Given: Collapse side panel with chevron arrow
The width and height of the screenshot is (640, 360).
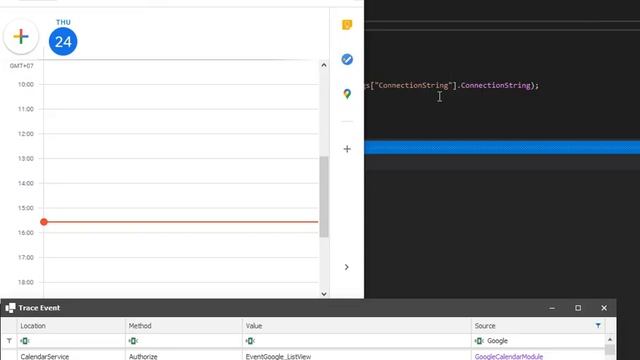Looking at the screenshot, I should click(x=347, y=267).
